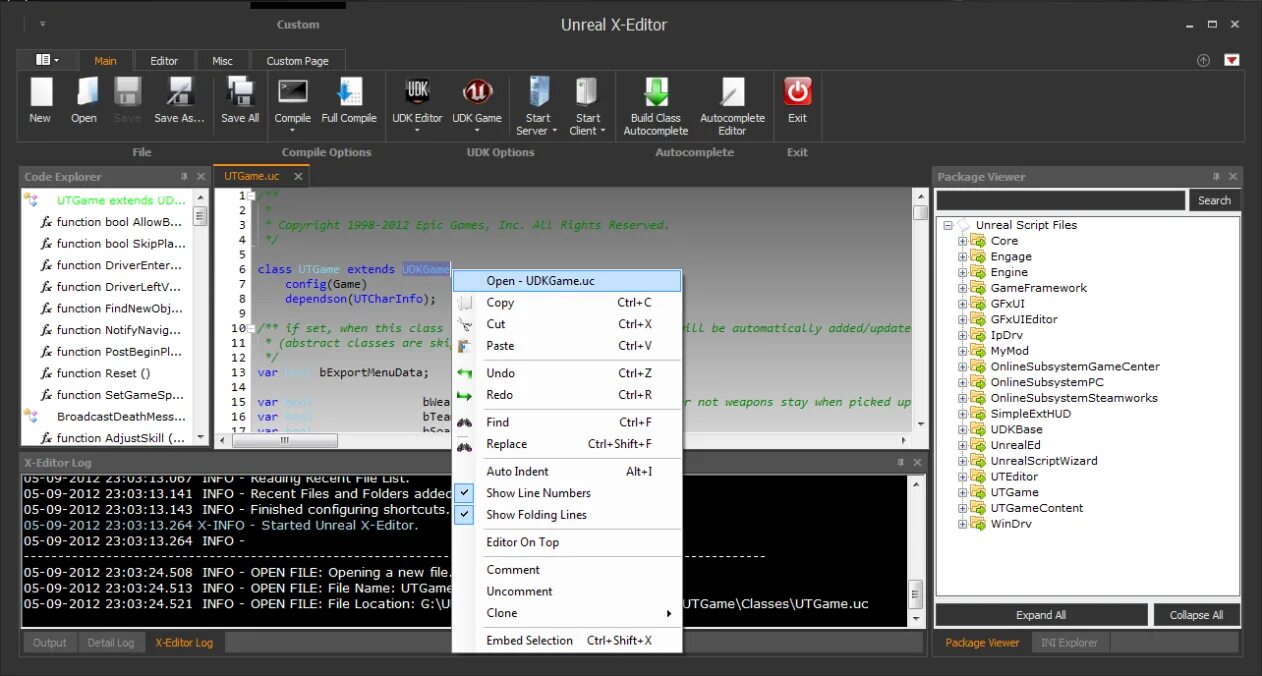Switch to the Editor ribbon tab
The width and height of the screenshot is (1262, 676).
(164, 61)
